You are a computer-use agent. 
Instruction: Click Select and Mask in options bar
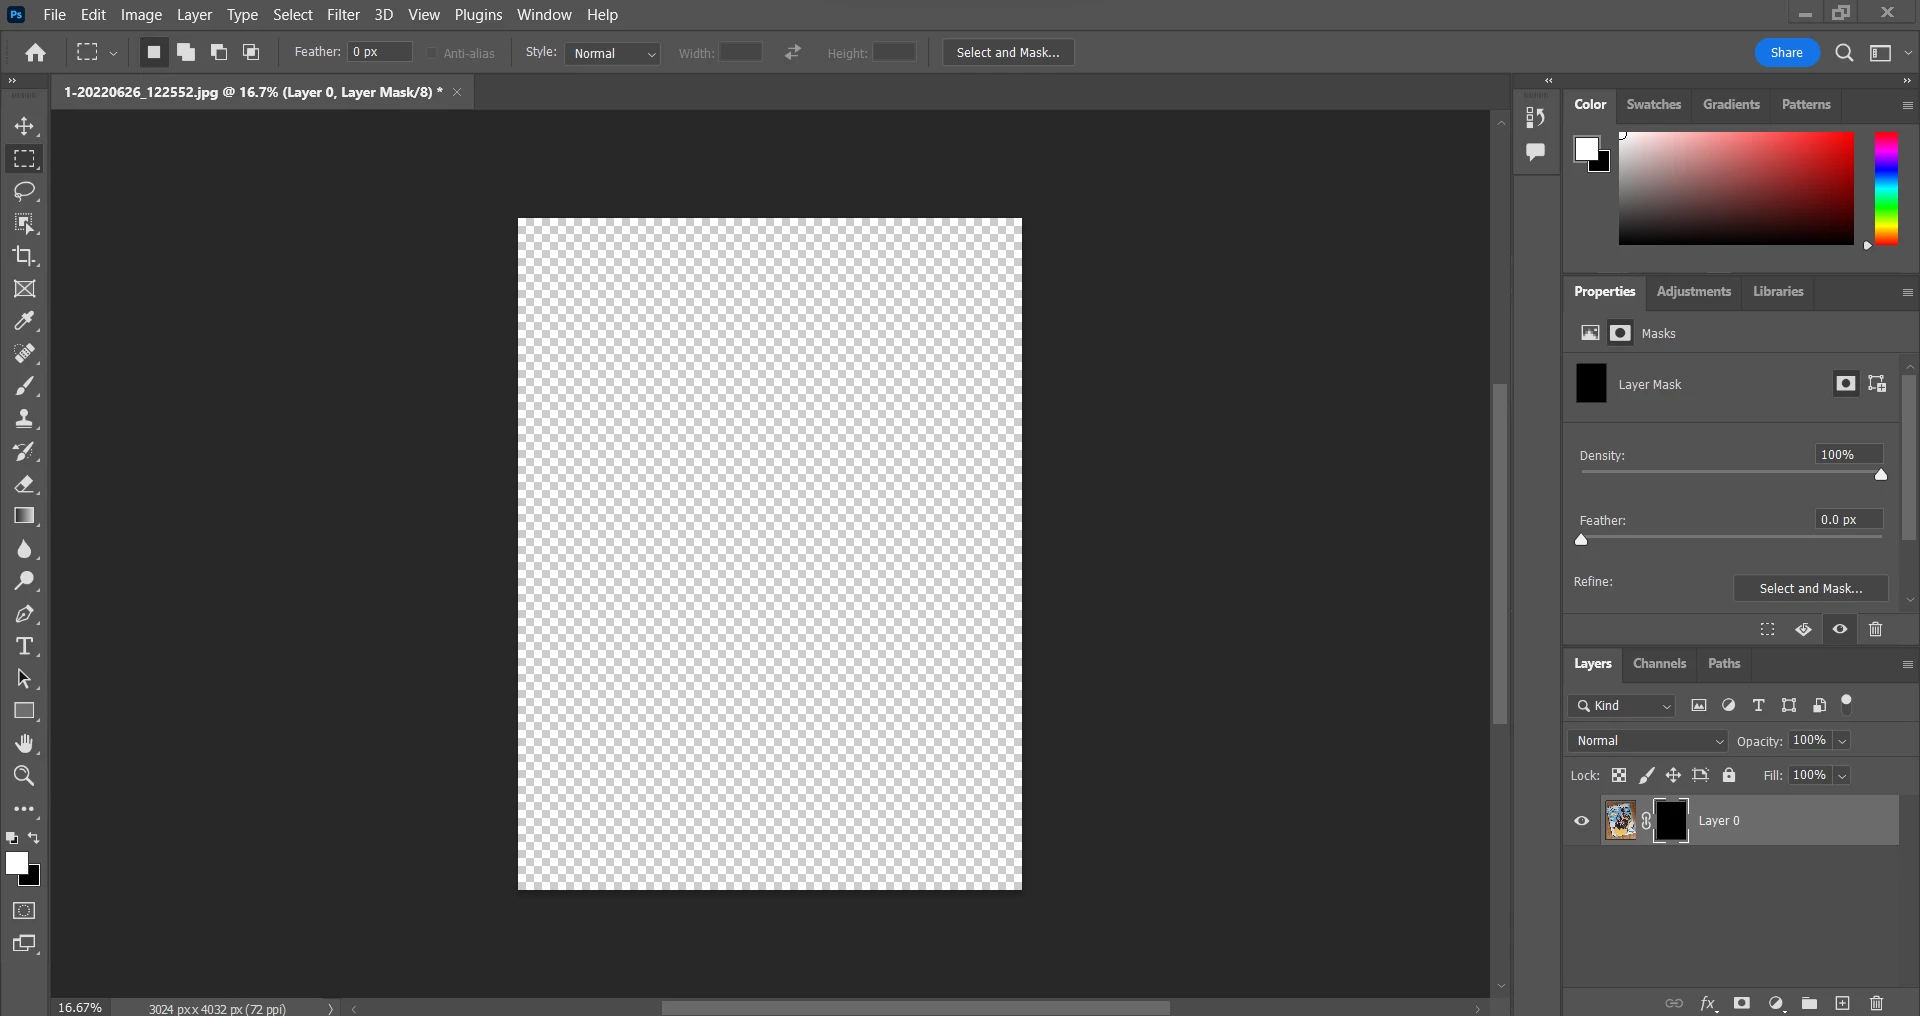click(x=1008, y=53)
